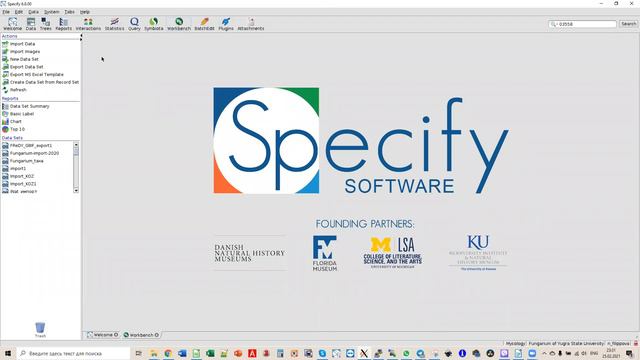Open the Symbiota toolbar icon
This screenshot has height=360, width=640.
tap(154, 24)
